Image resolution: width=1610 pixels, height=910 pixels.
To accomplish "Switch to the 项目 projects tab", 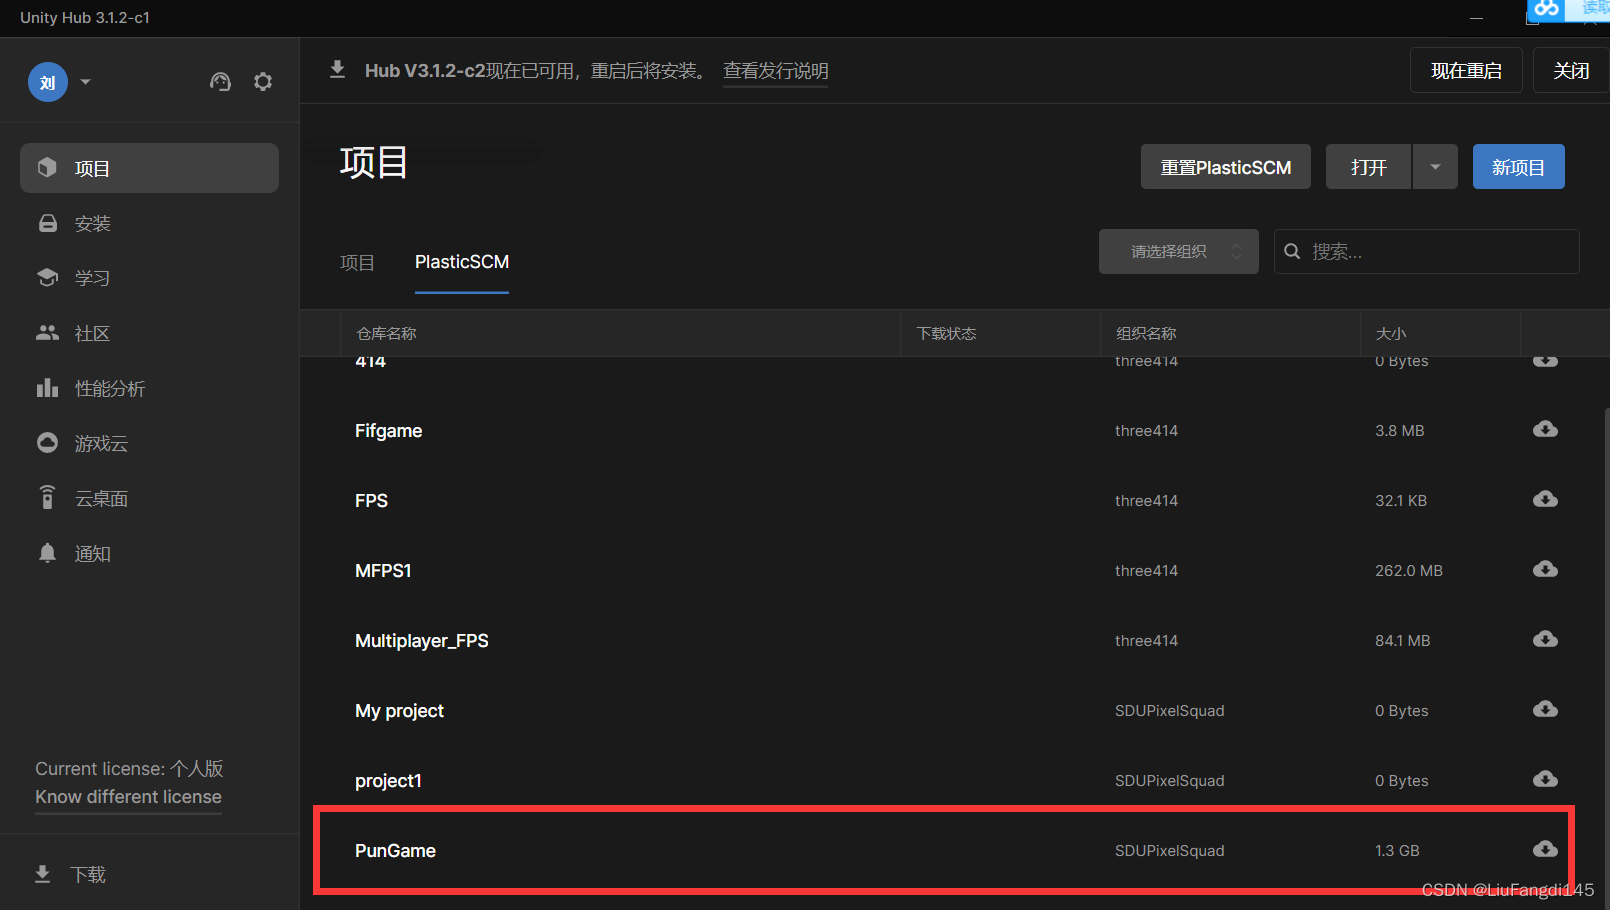I will pos(357,262).
